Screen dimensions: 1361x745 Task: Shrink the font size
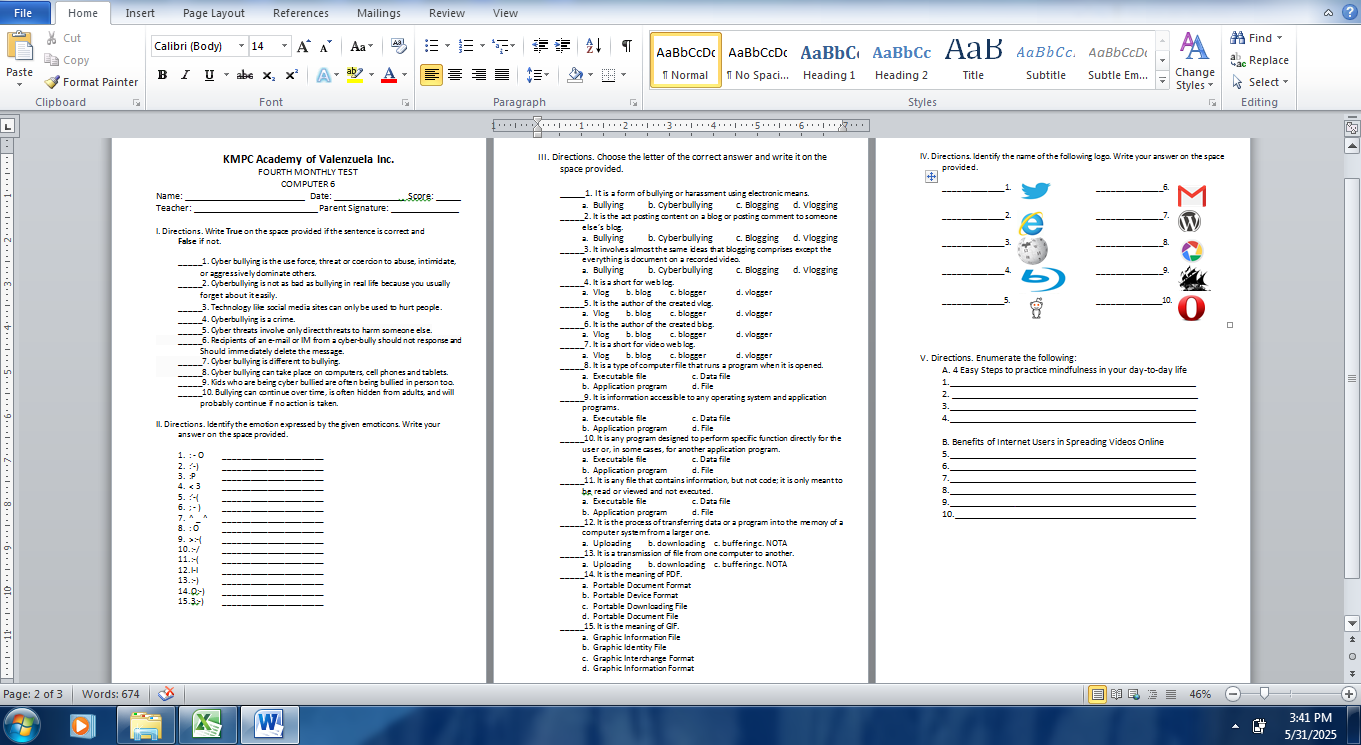point(326,47)
